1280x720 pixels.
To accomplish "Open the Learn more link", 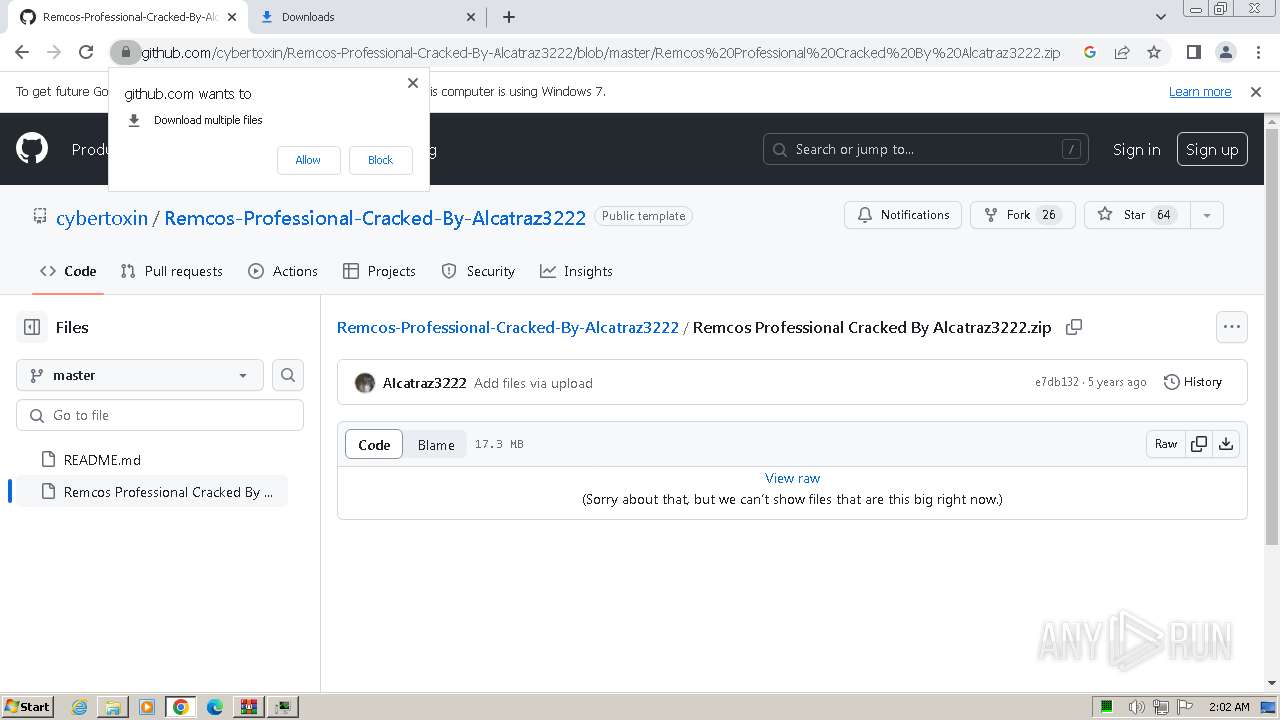I will pyautogui.click(x=1200, y=92).
